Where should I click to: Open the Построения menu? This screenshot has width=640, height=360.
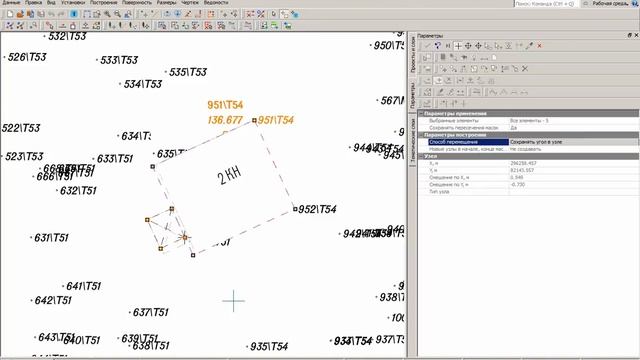pos(103,2)
